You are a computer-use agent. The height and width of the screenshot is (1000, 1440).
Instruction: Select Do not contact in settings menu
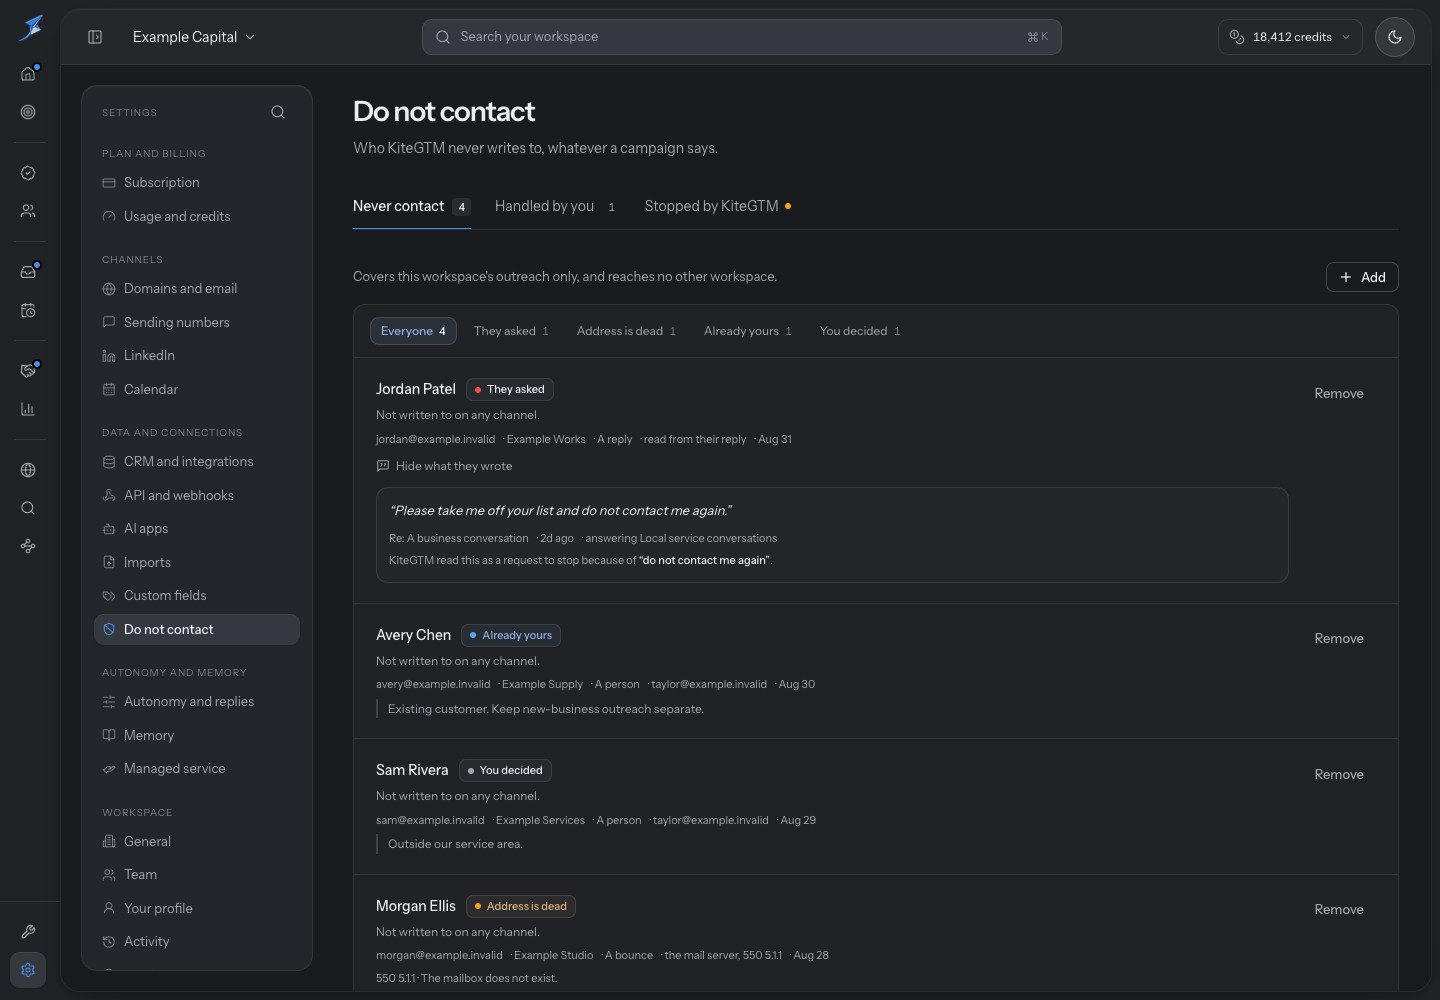(x=197, y=630)
